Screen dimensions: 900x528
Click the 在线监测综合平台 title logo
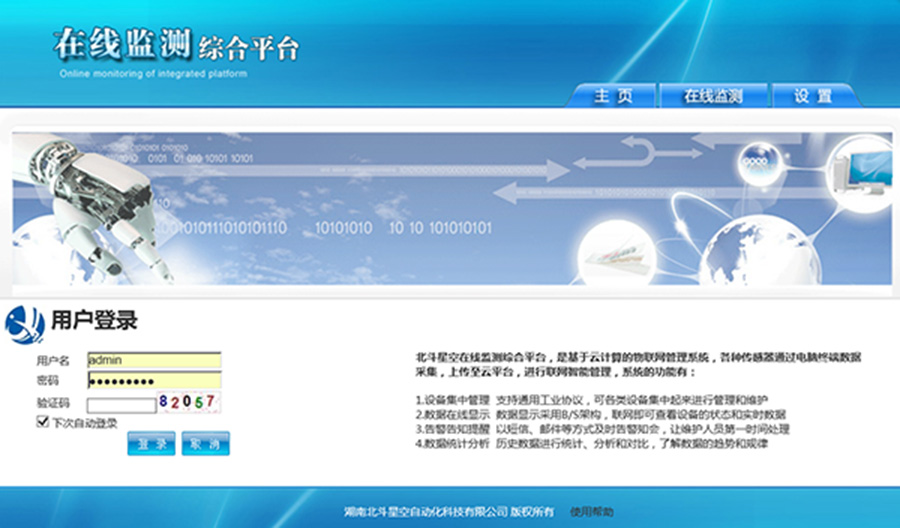click(x=175, y=47)
